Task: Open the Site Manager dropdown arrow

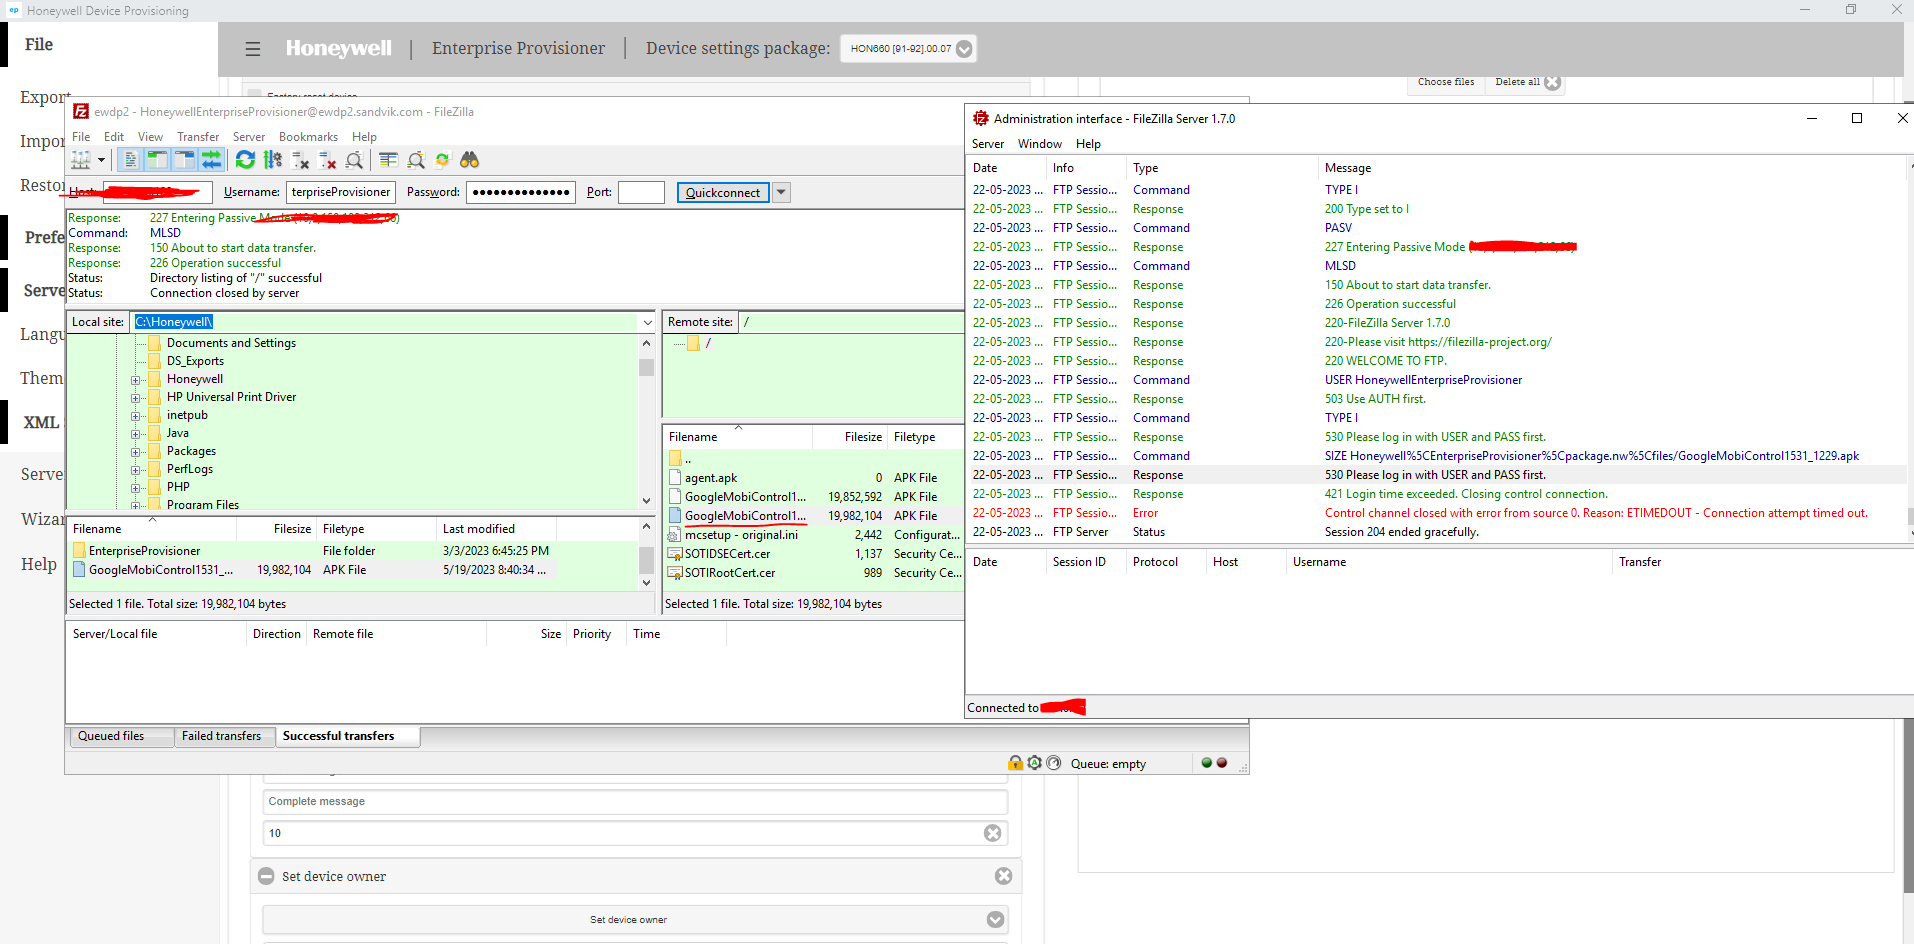Action: coord(101,160)
